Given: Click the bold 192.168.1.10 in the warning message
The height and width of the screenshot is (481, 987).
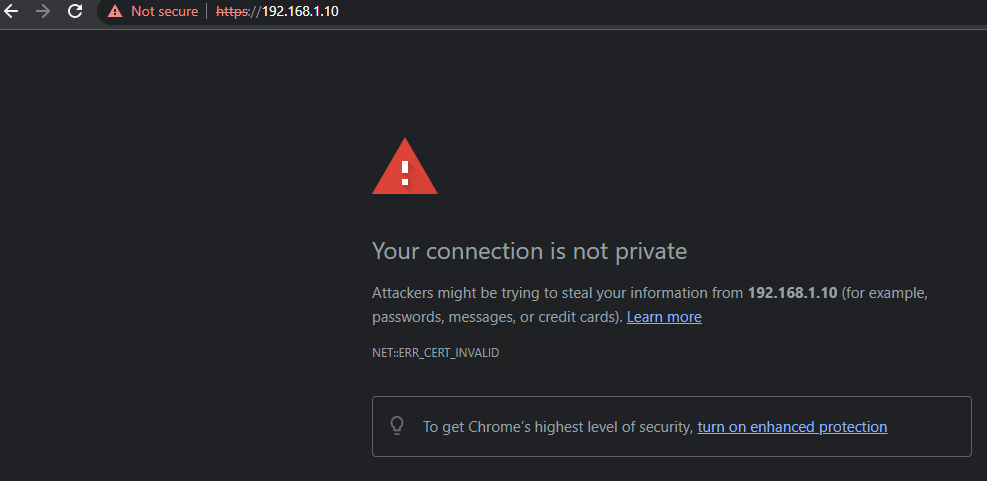Looking at the screenshot, I should [x=792, y=294].
